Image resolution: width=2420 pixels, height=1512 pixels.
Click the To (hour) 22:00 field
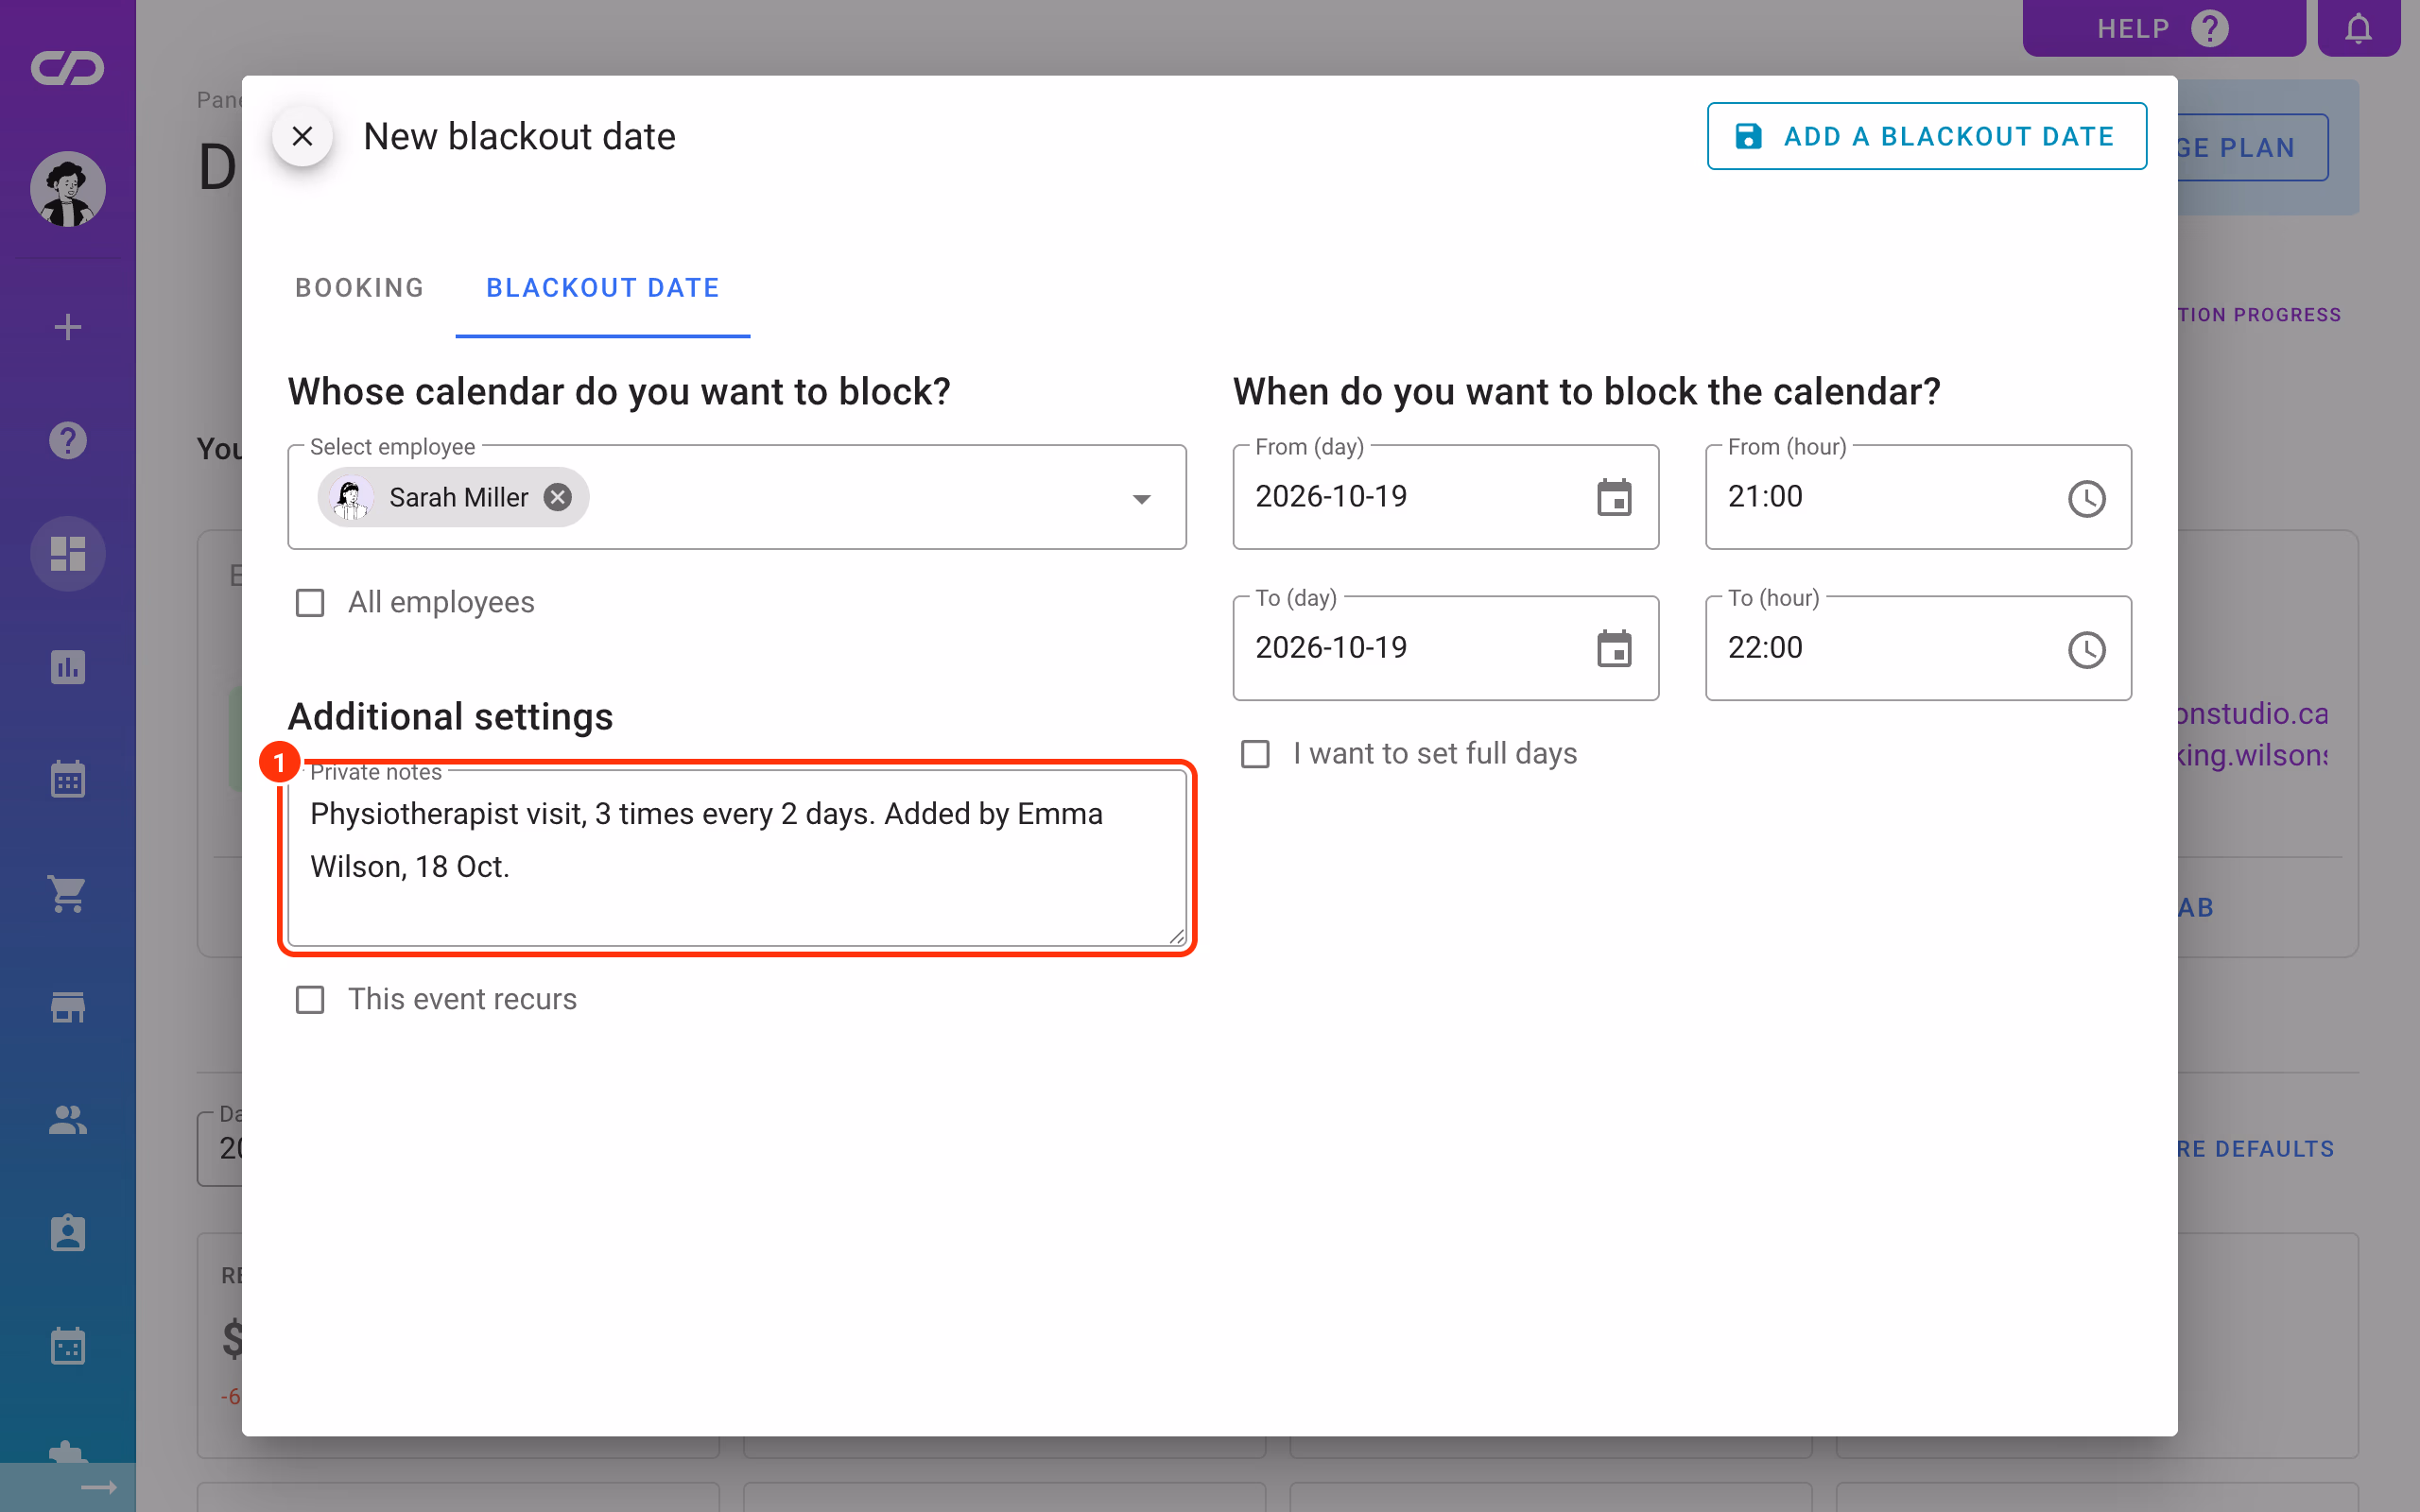[1918, 648]
